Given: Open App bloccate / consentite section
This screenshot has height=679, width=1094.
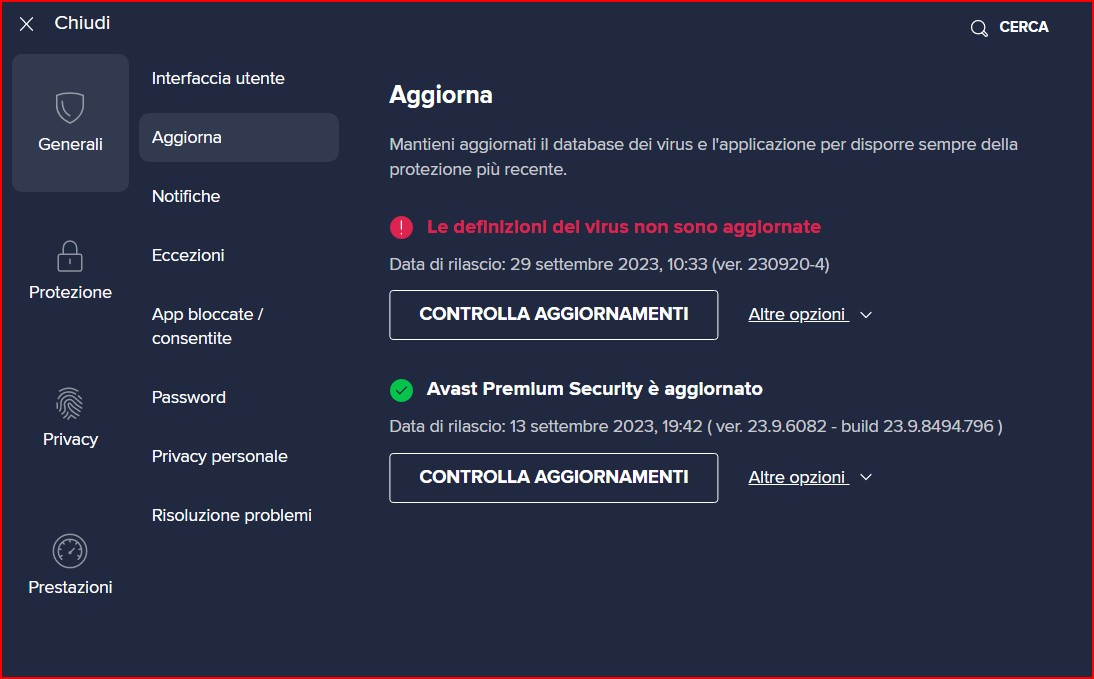Looking at the screenshot, I should pos(207,326).
